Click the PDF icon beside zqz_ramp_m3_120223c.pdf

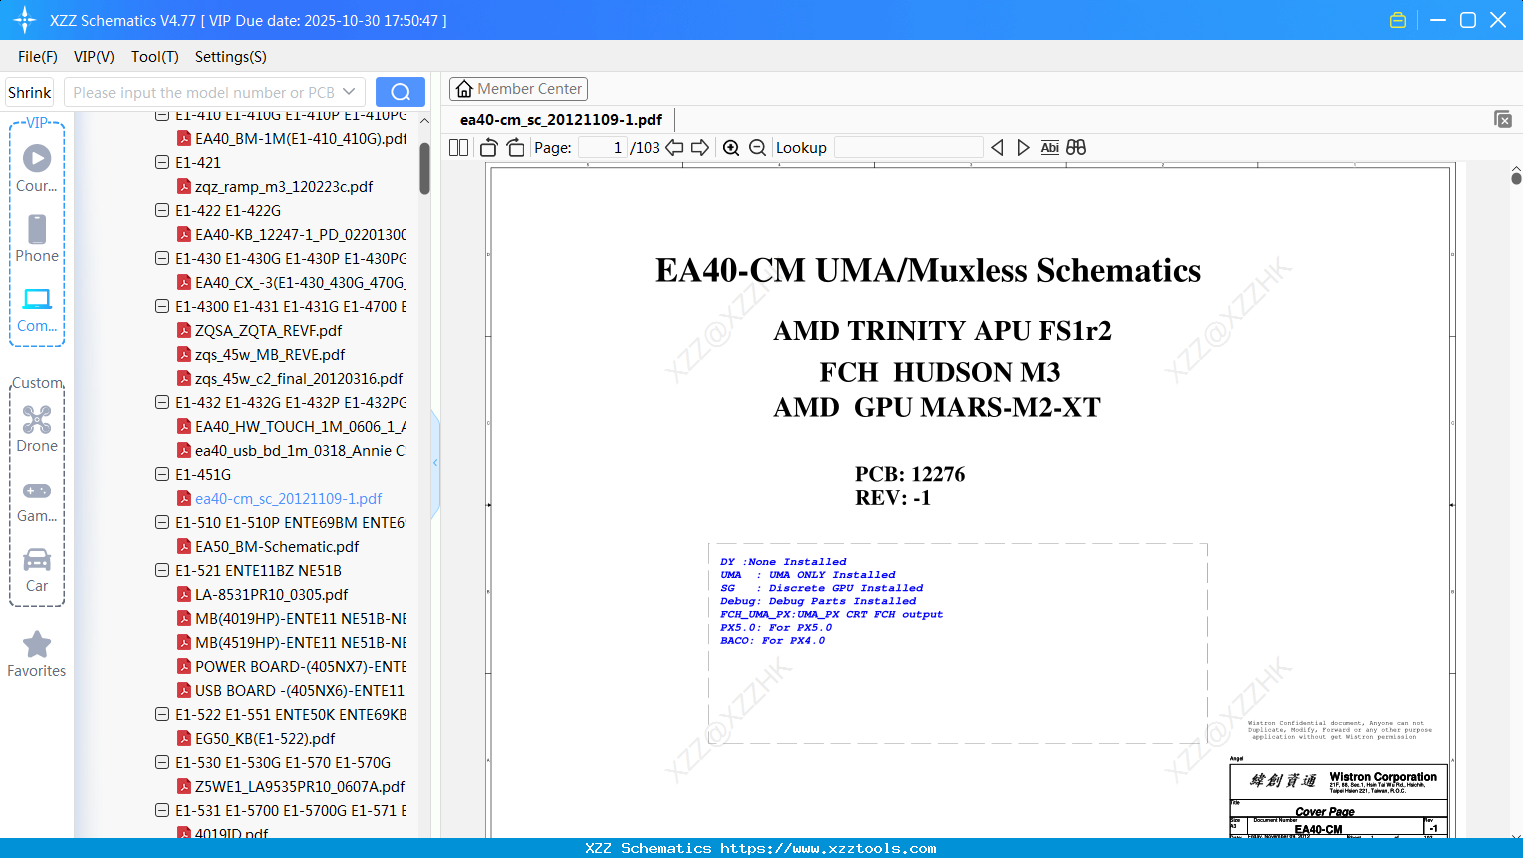184,186
